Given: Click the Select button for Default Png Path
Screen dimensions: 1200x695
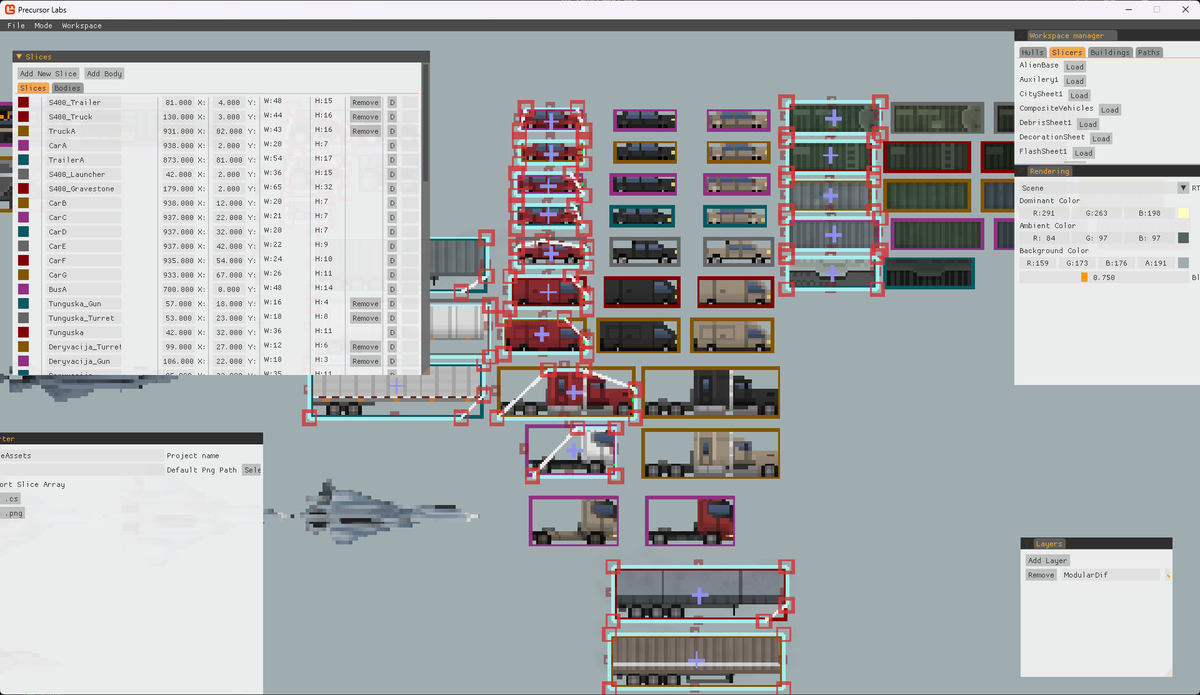Looking at the screenshot, I should [252, 470].
